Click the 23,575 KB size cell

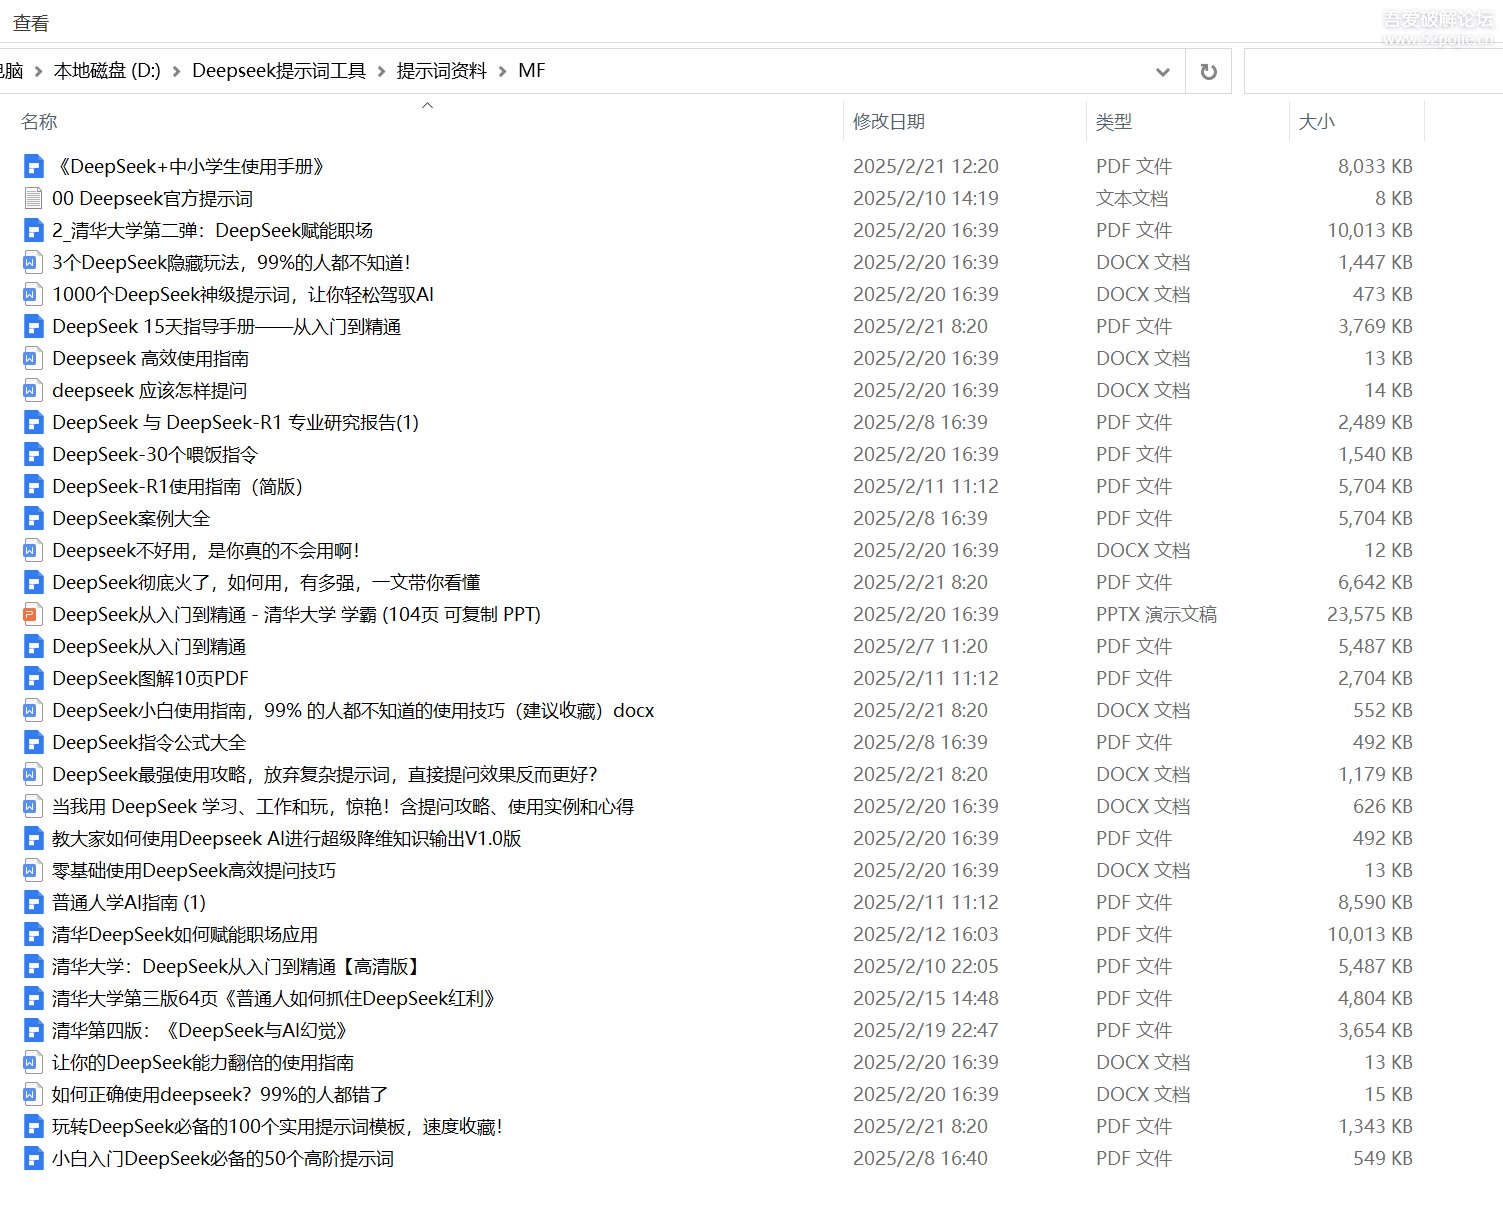coord(1369,614)
